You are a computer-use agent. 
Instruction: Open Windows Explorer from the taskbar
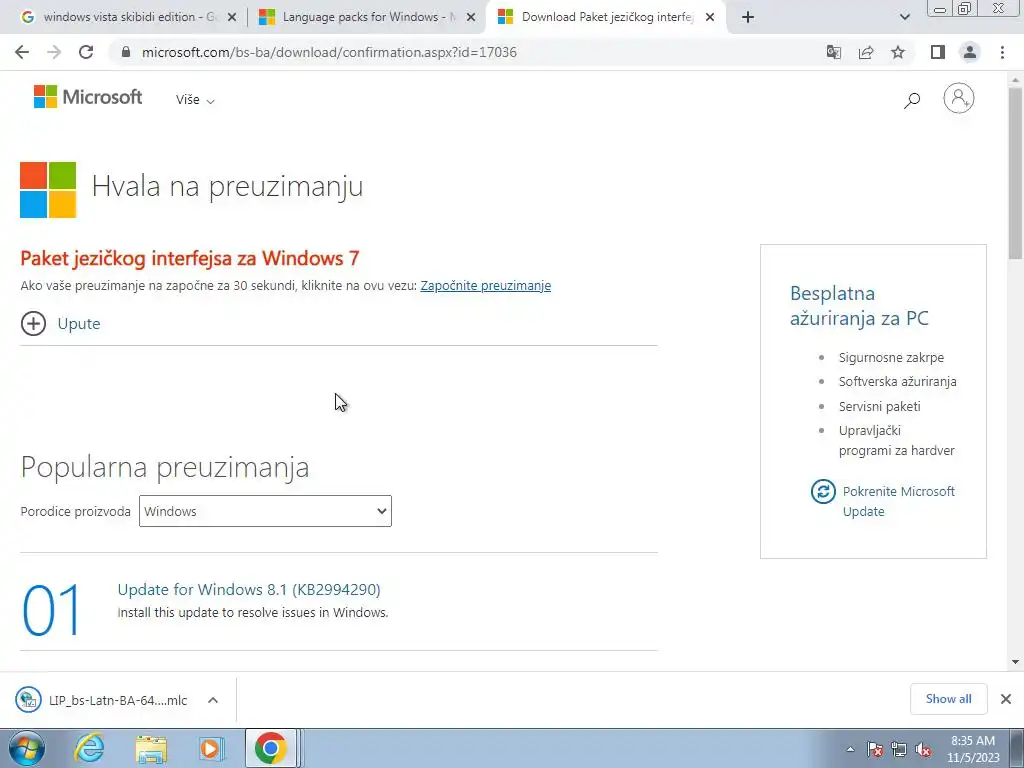pos(151,748)
